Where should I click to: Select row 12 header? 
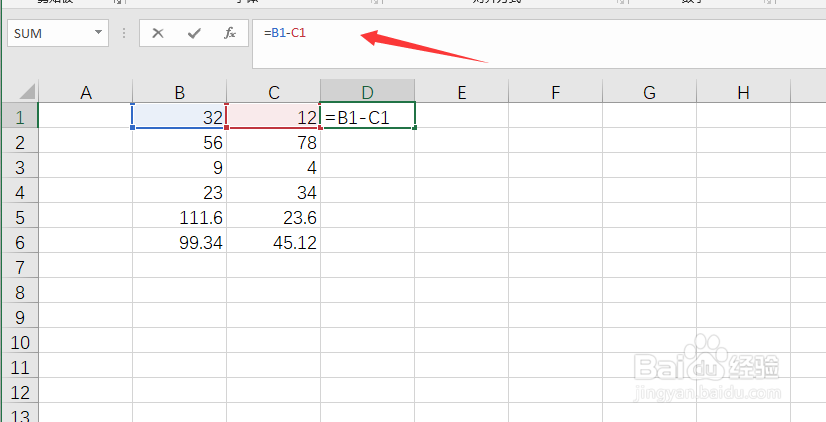pyautogui.click(x=20, y=391)
